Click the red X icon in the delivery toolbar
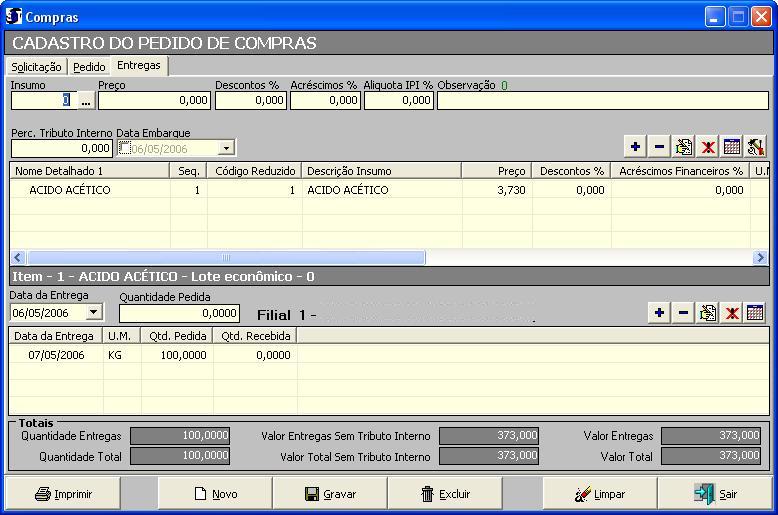Image resolution: width=778 pixels, height=515 pixels. (x=732, y=313)
